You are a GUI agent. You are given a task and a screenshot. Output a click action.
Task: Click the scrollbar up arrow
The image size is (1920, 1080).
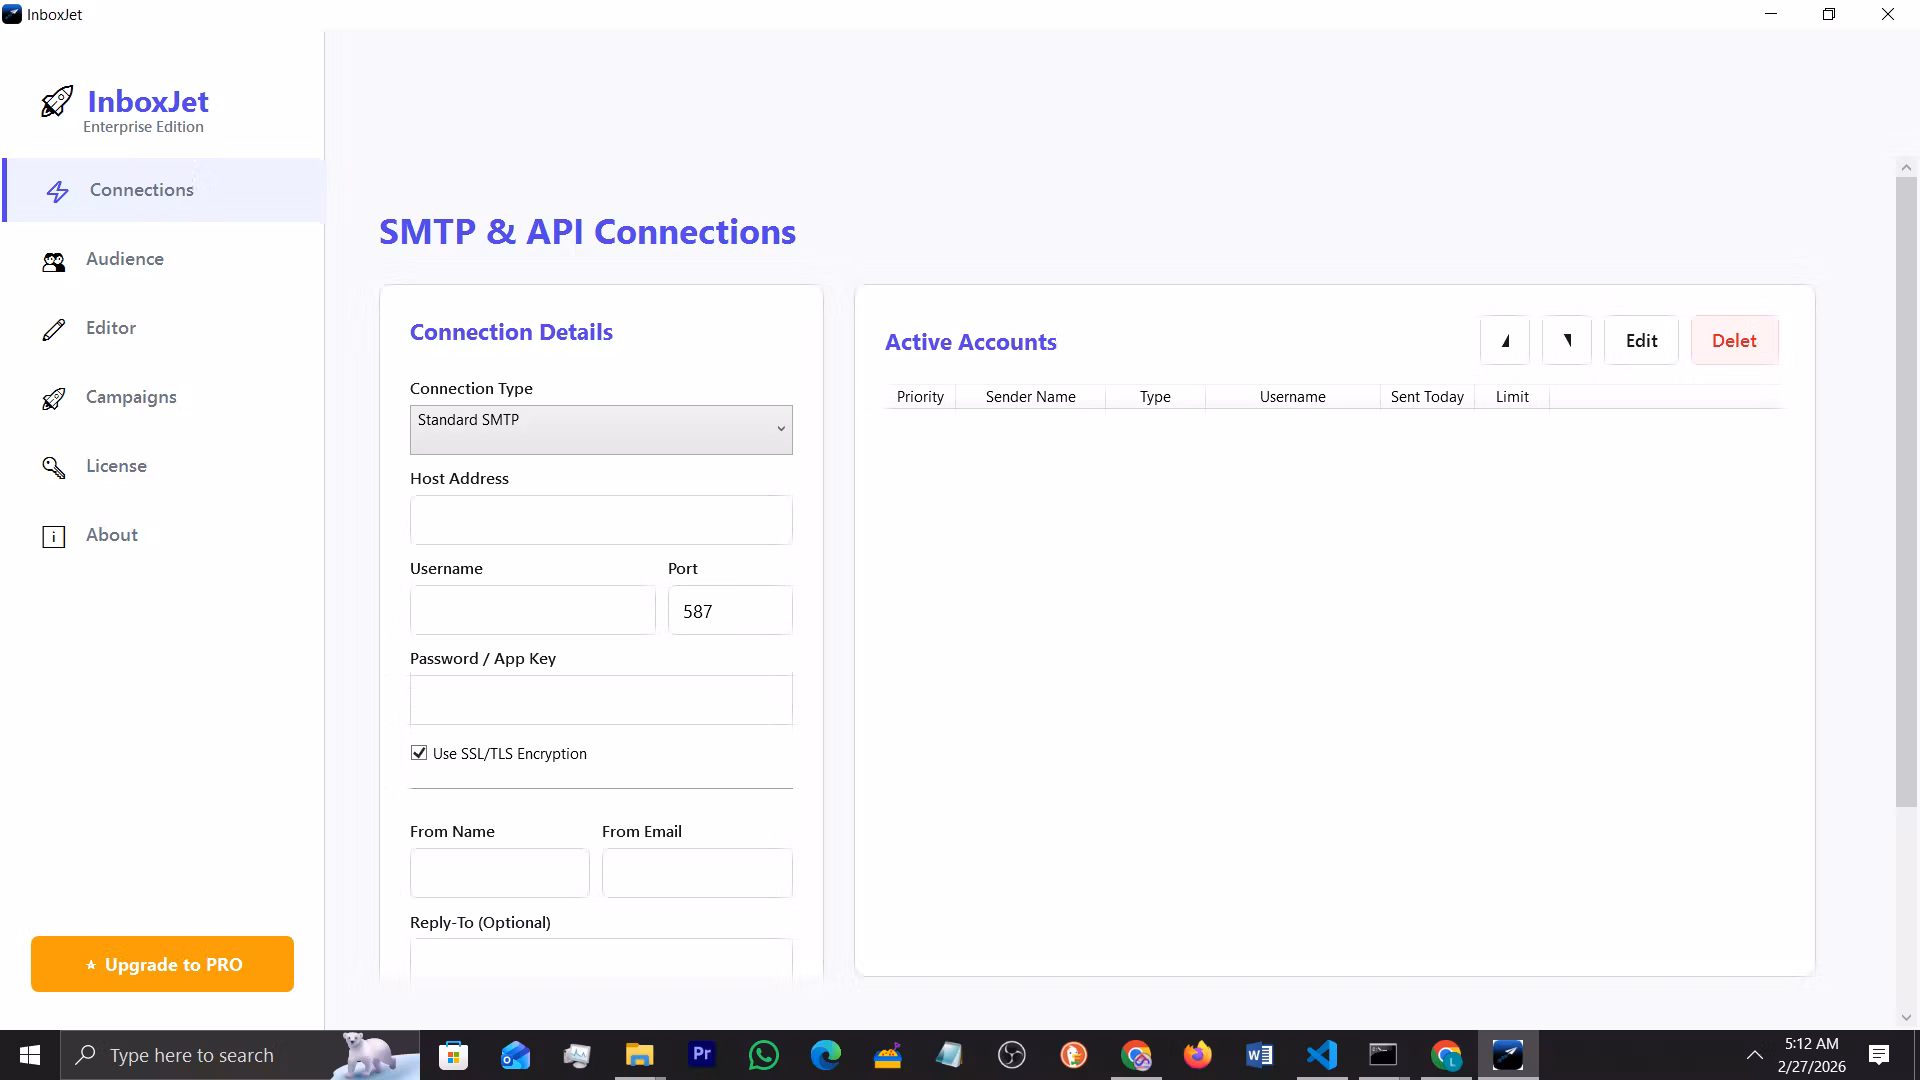(x=1906, y=168)
